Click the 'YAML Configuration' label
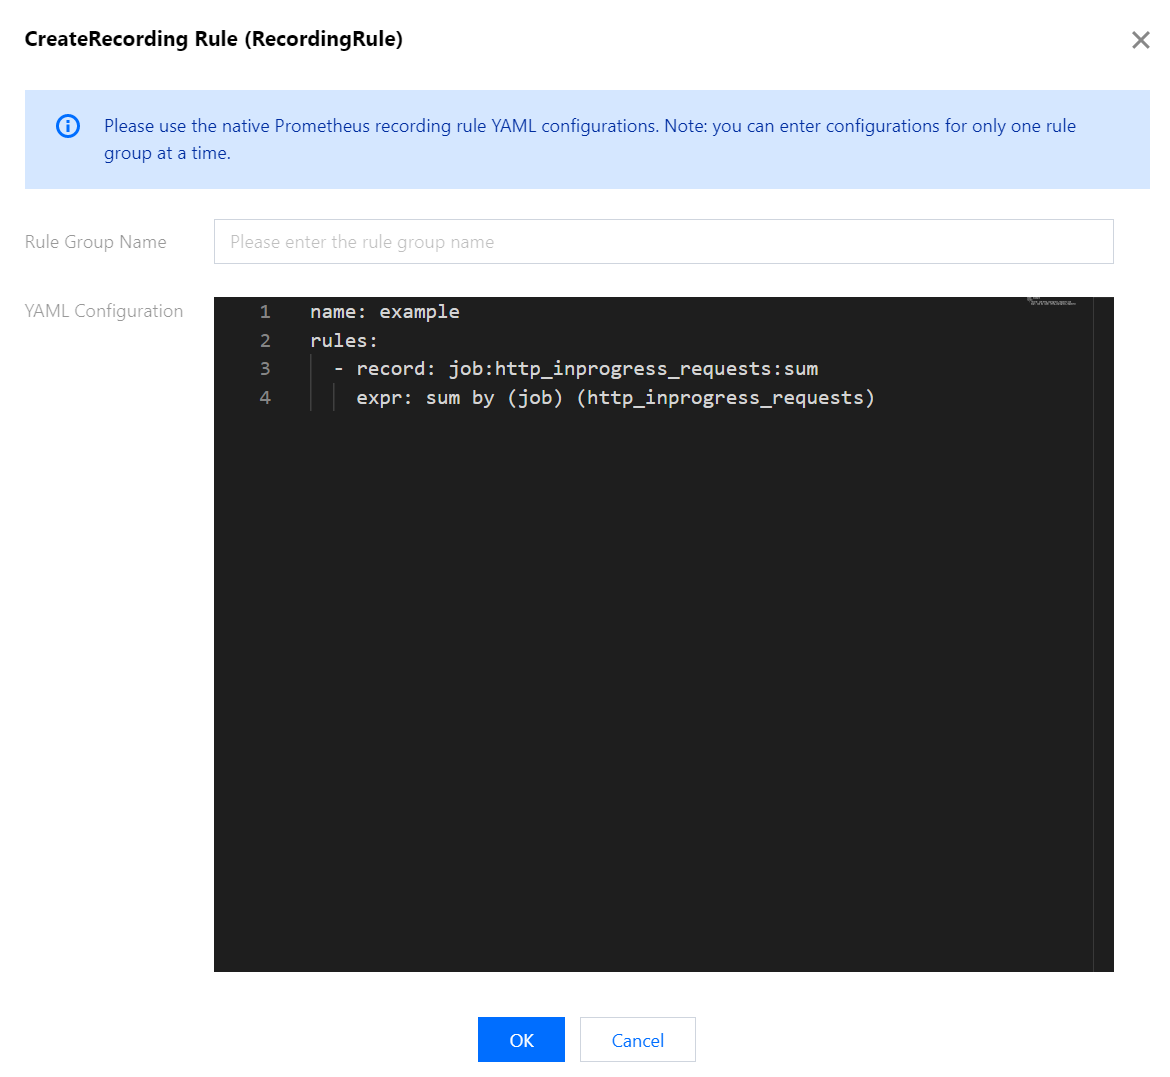 (x=104, y=311)
